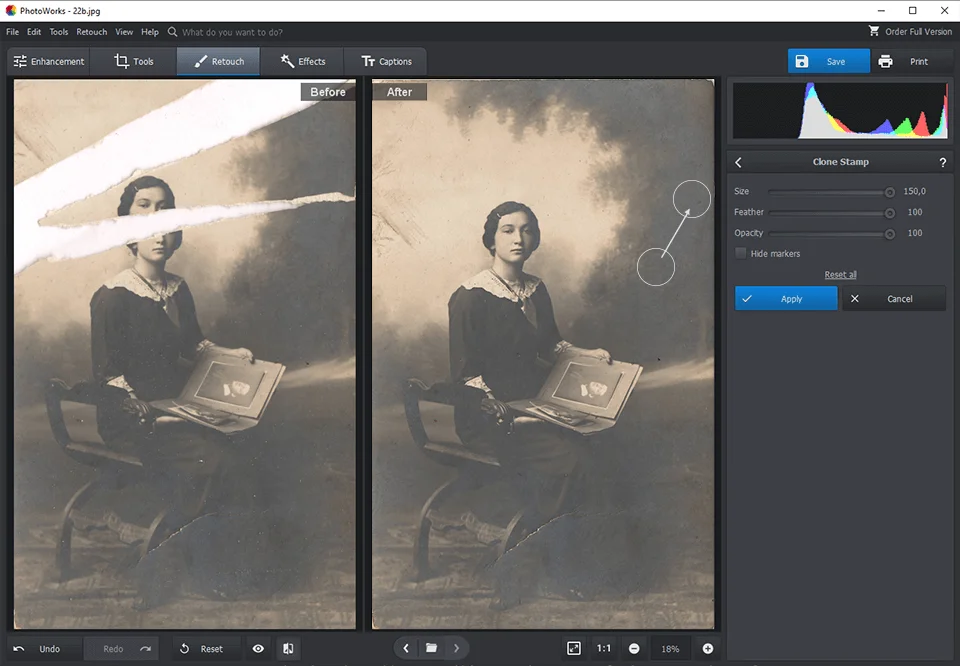The image size is (960, 666).
Task: Enable the Hide markers checkbox
Action: tap(740, 253)
